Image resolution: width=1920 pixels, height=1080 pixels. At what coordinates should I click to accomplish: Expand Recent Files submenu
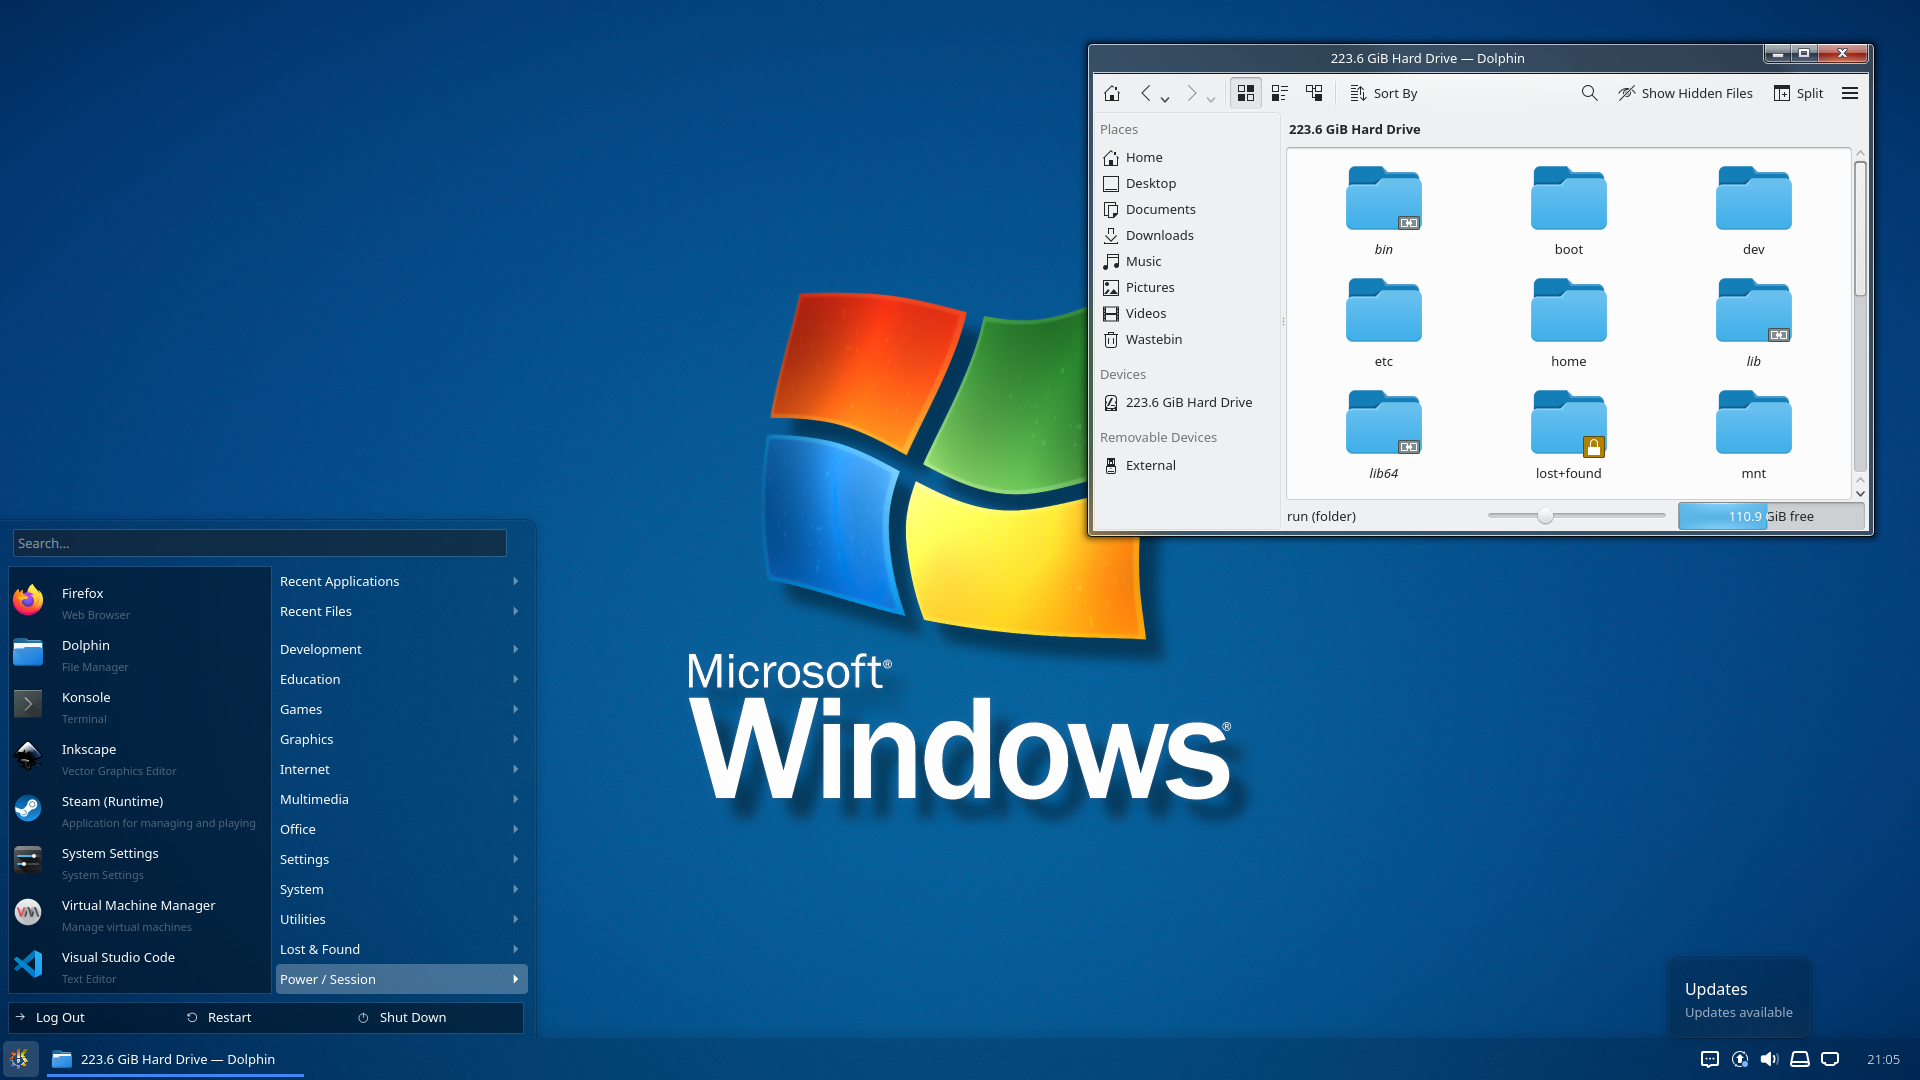tap(401, 611)
